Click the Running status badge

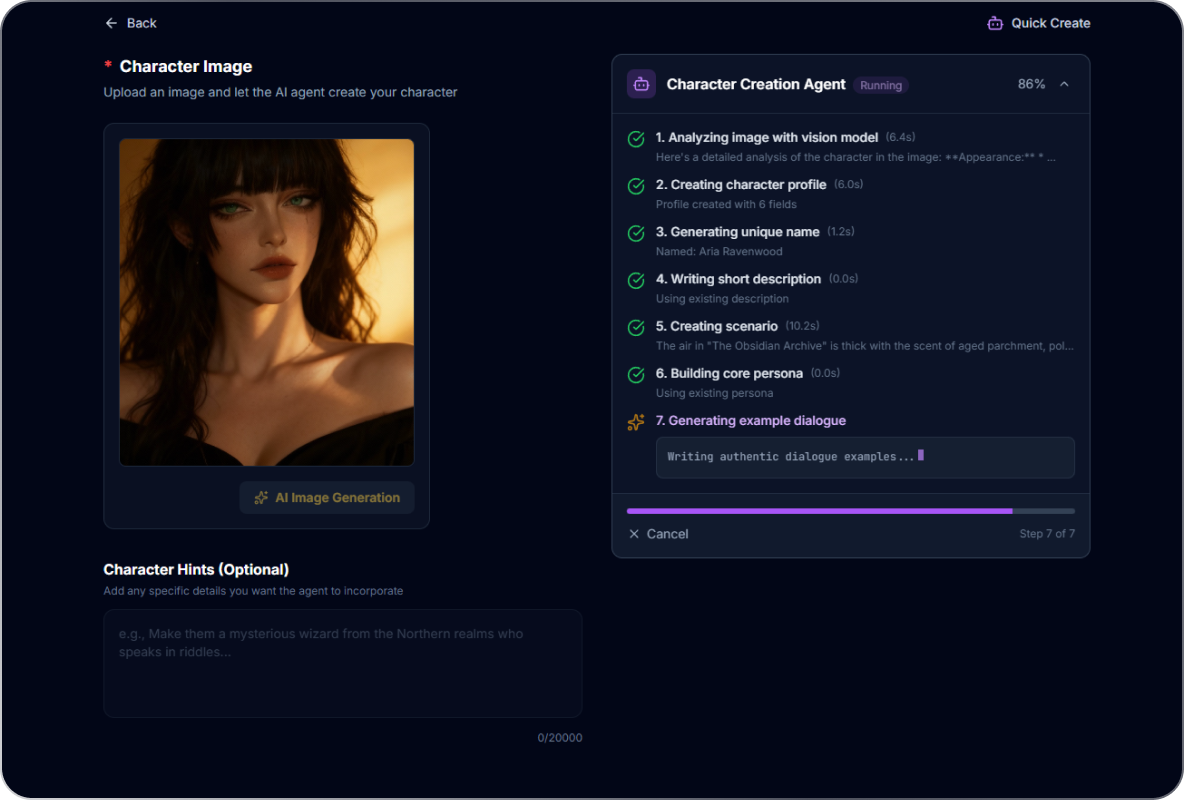[x=881, y=85]
